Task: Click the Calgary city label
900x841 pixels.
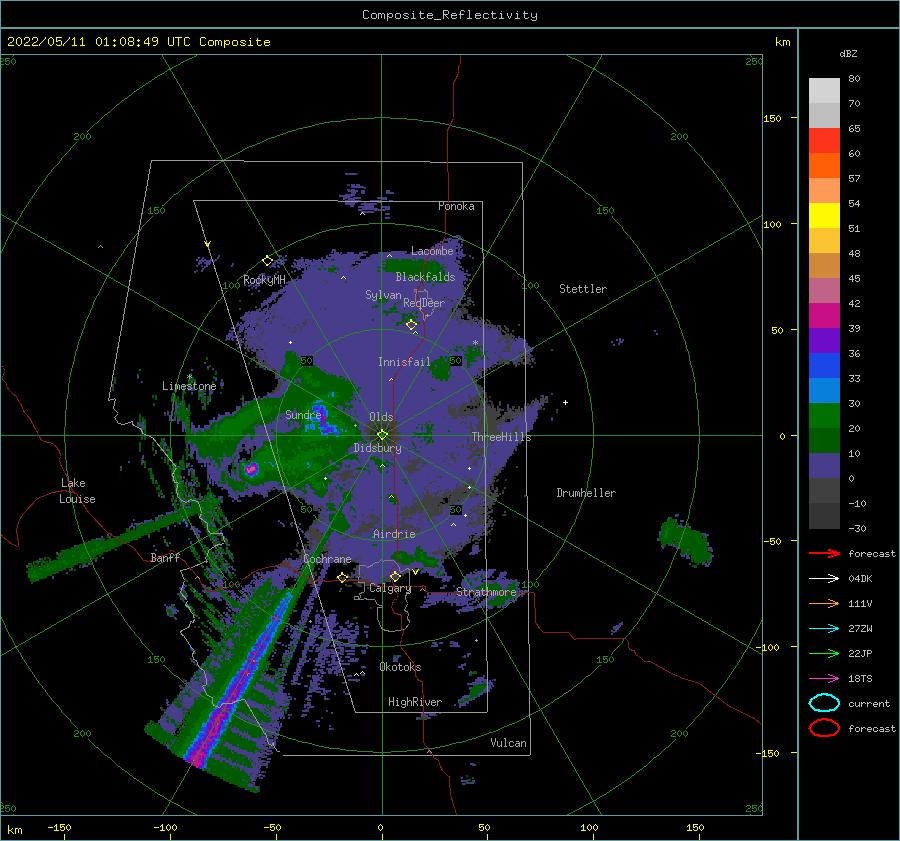Action: (x=390, y=588)
